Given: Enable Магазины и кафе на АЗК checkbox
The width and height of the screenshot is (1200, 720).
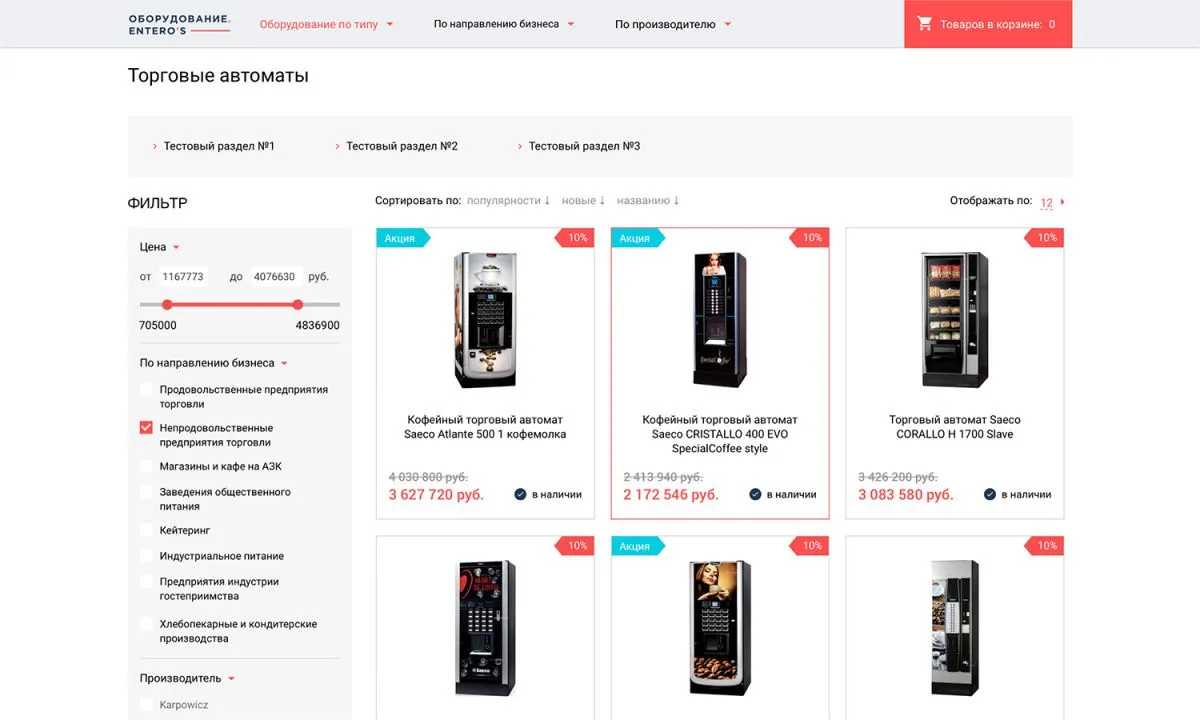Looking at the screenshot, I should click(146, 466).
